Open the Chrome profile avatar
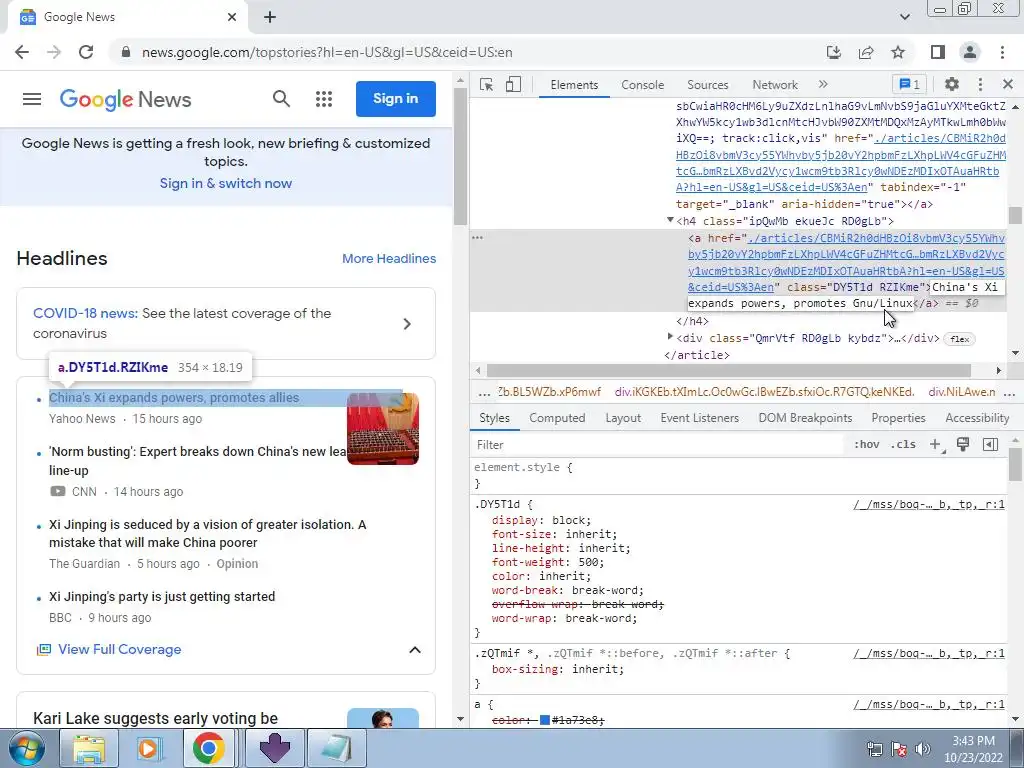Viewport: 1024px width, 768px height. (970, 52)
